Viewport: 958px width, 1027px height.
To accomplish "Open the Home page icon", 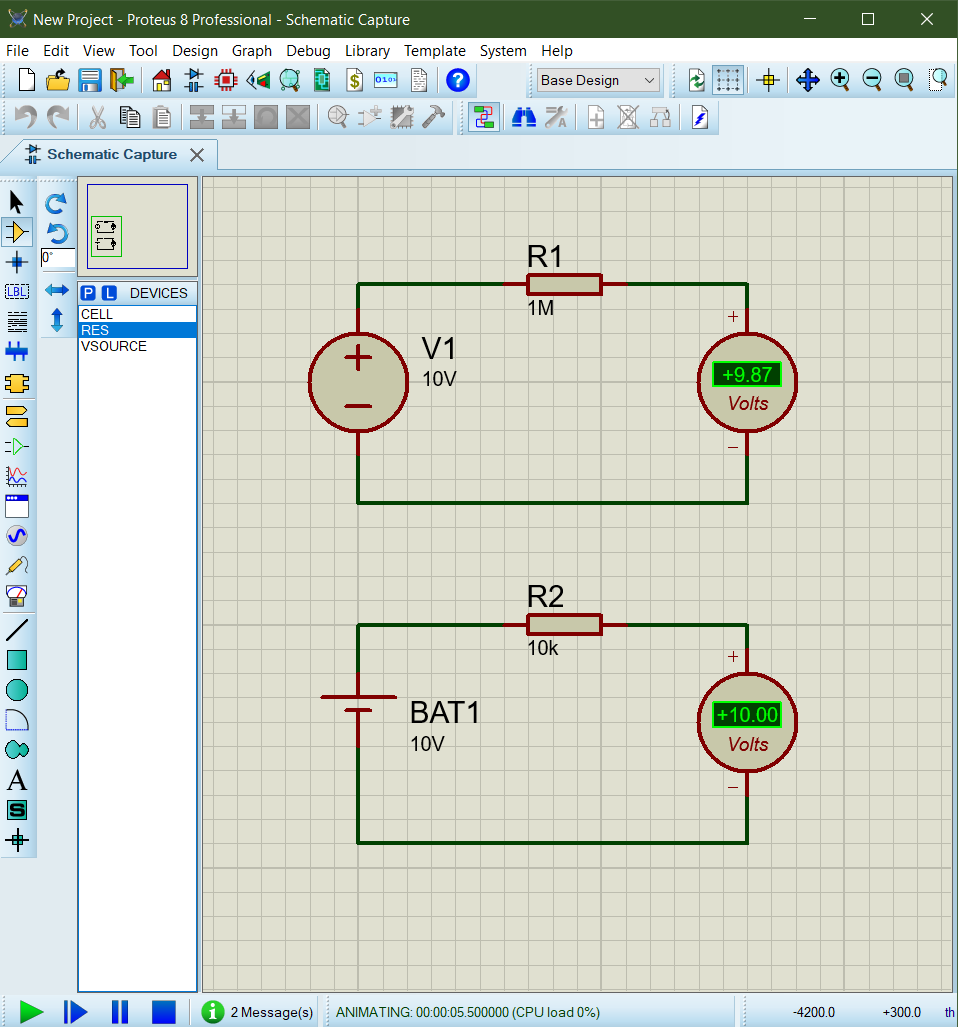I will click(162, 80).
